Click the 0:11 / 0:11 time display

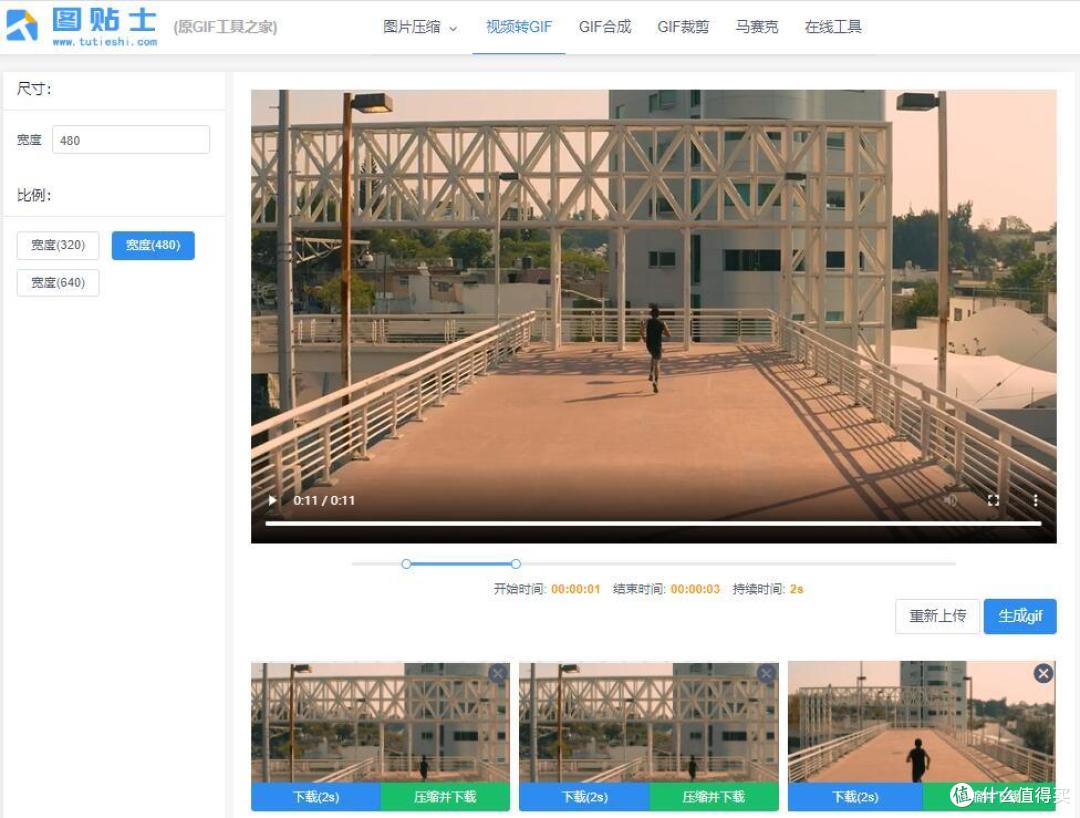click(x=324, y=501)
